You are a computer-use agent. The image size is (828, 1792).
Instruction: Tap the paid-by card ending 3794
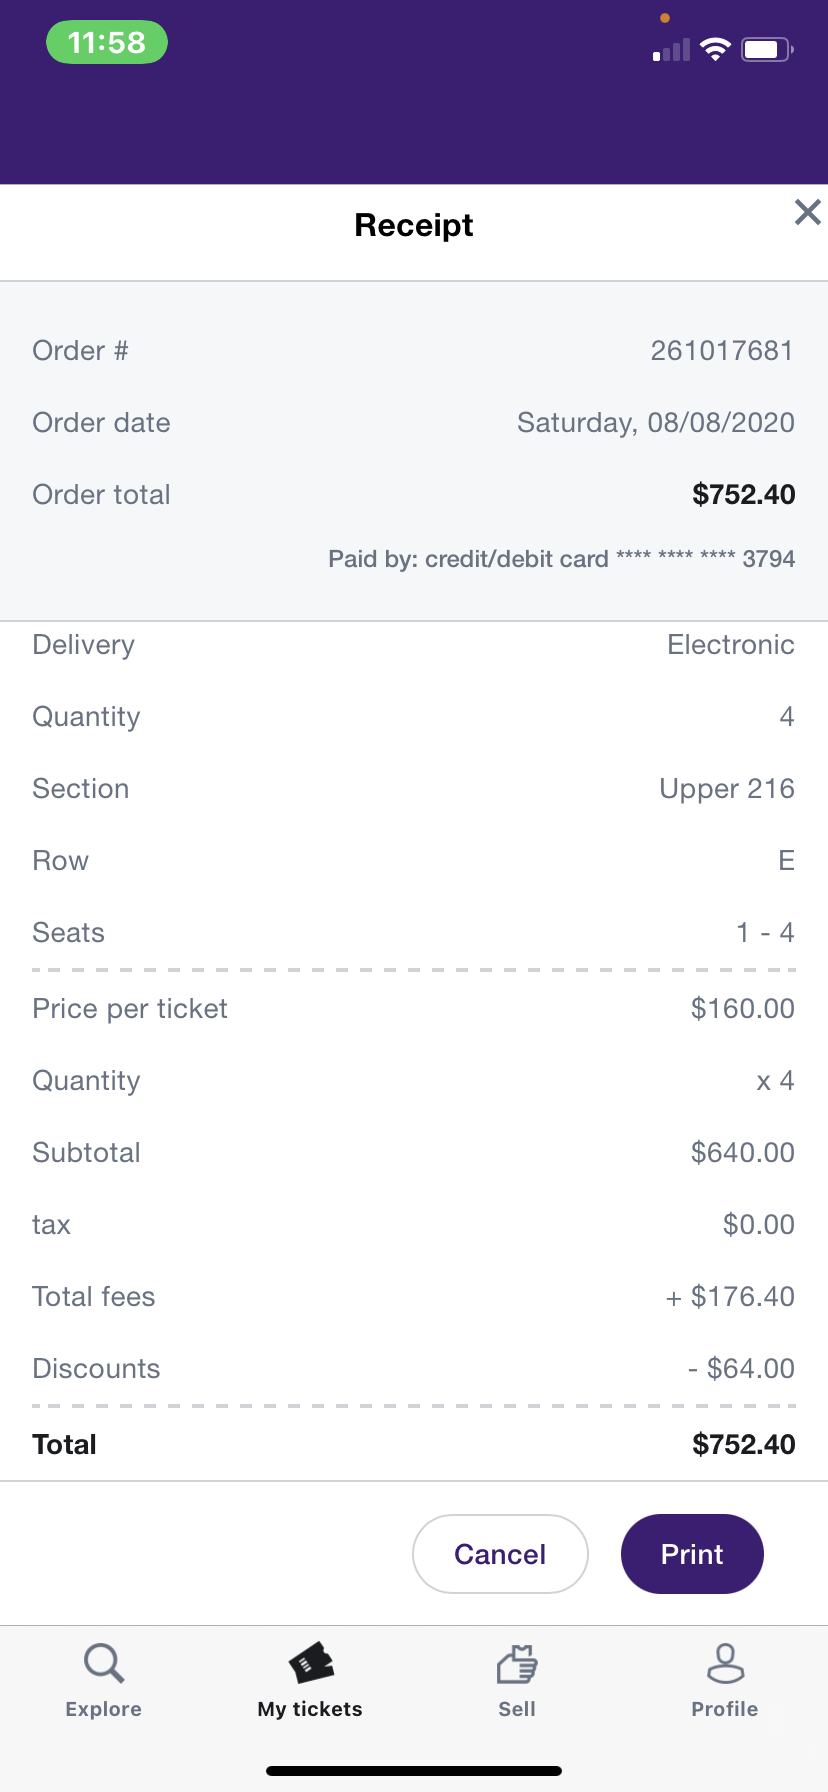(561, 559)
